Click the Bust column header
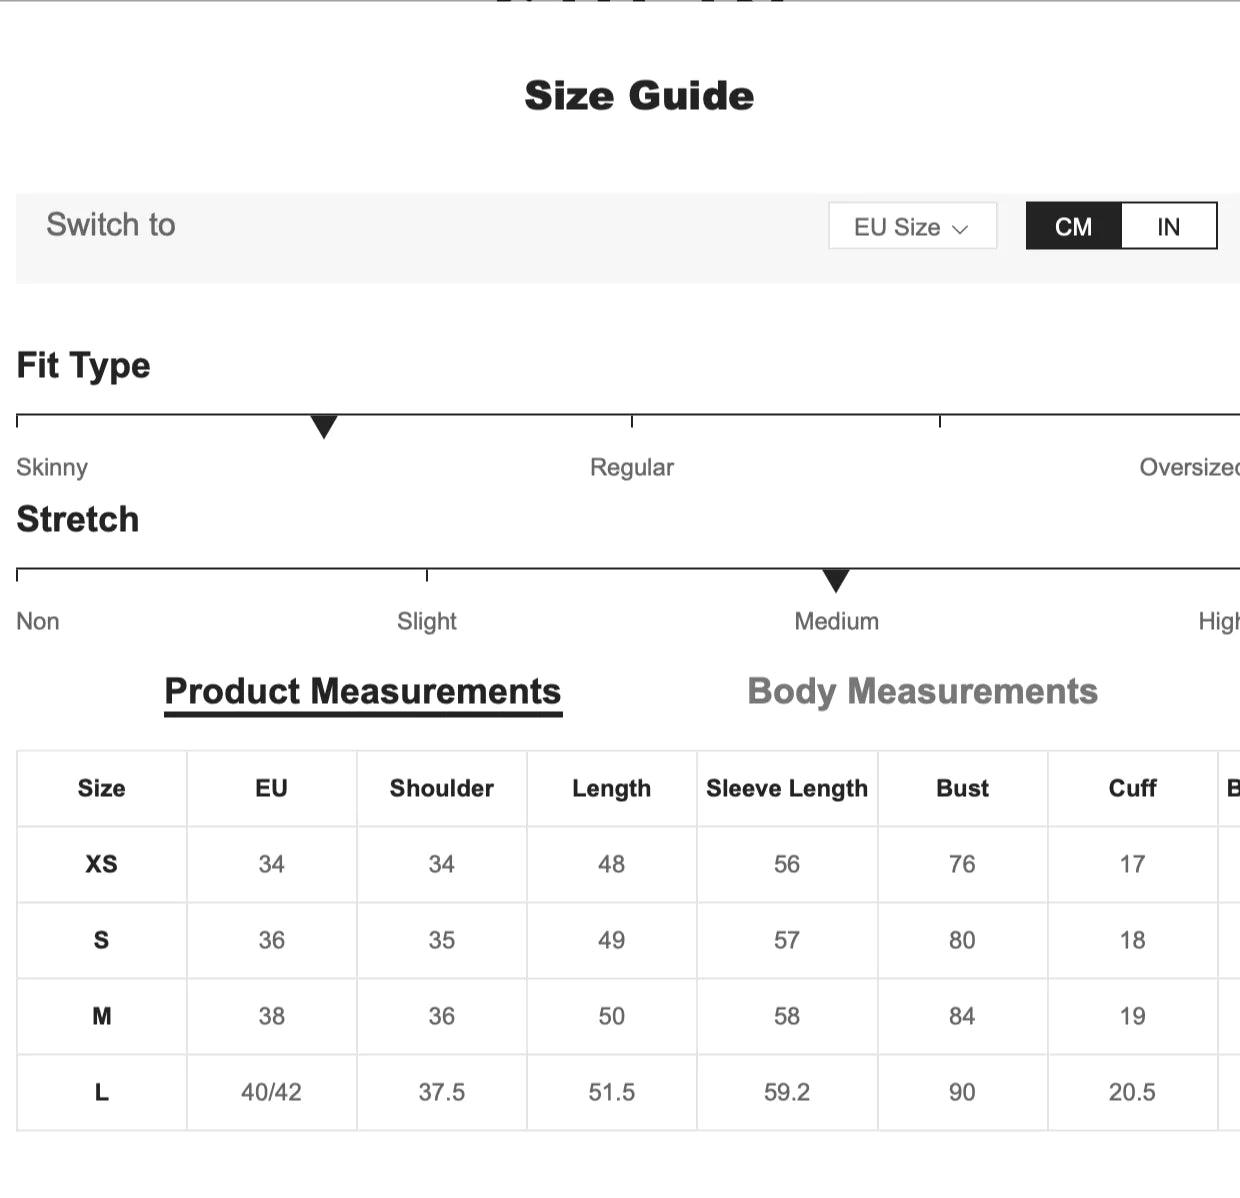The height and width of the screenshot is (1198, 1240). pyautogui.click(x=962, y=788)
